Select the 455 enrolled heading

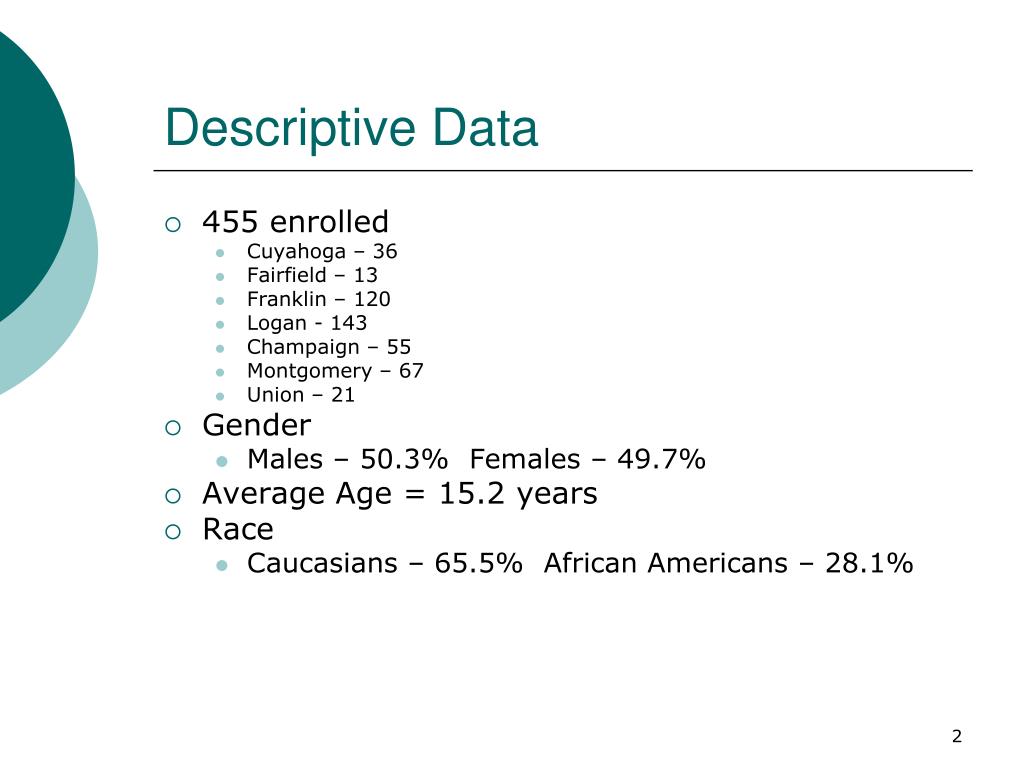point(296,221)
